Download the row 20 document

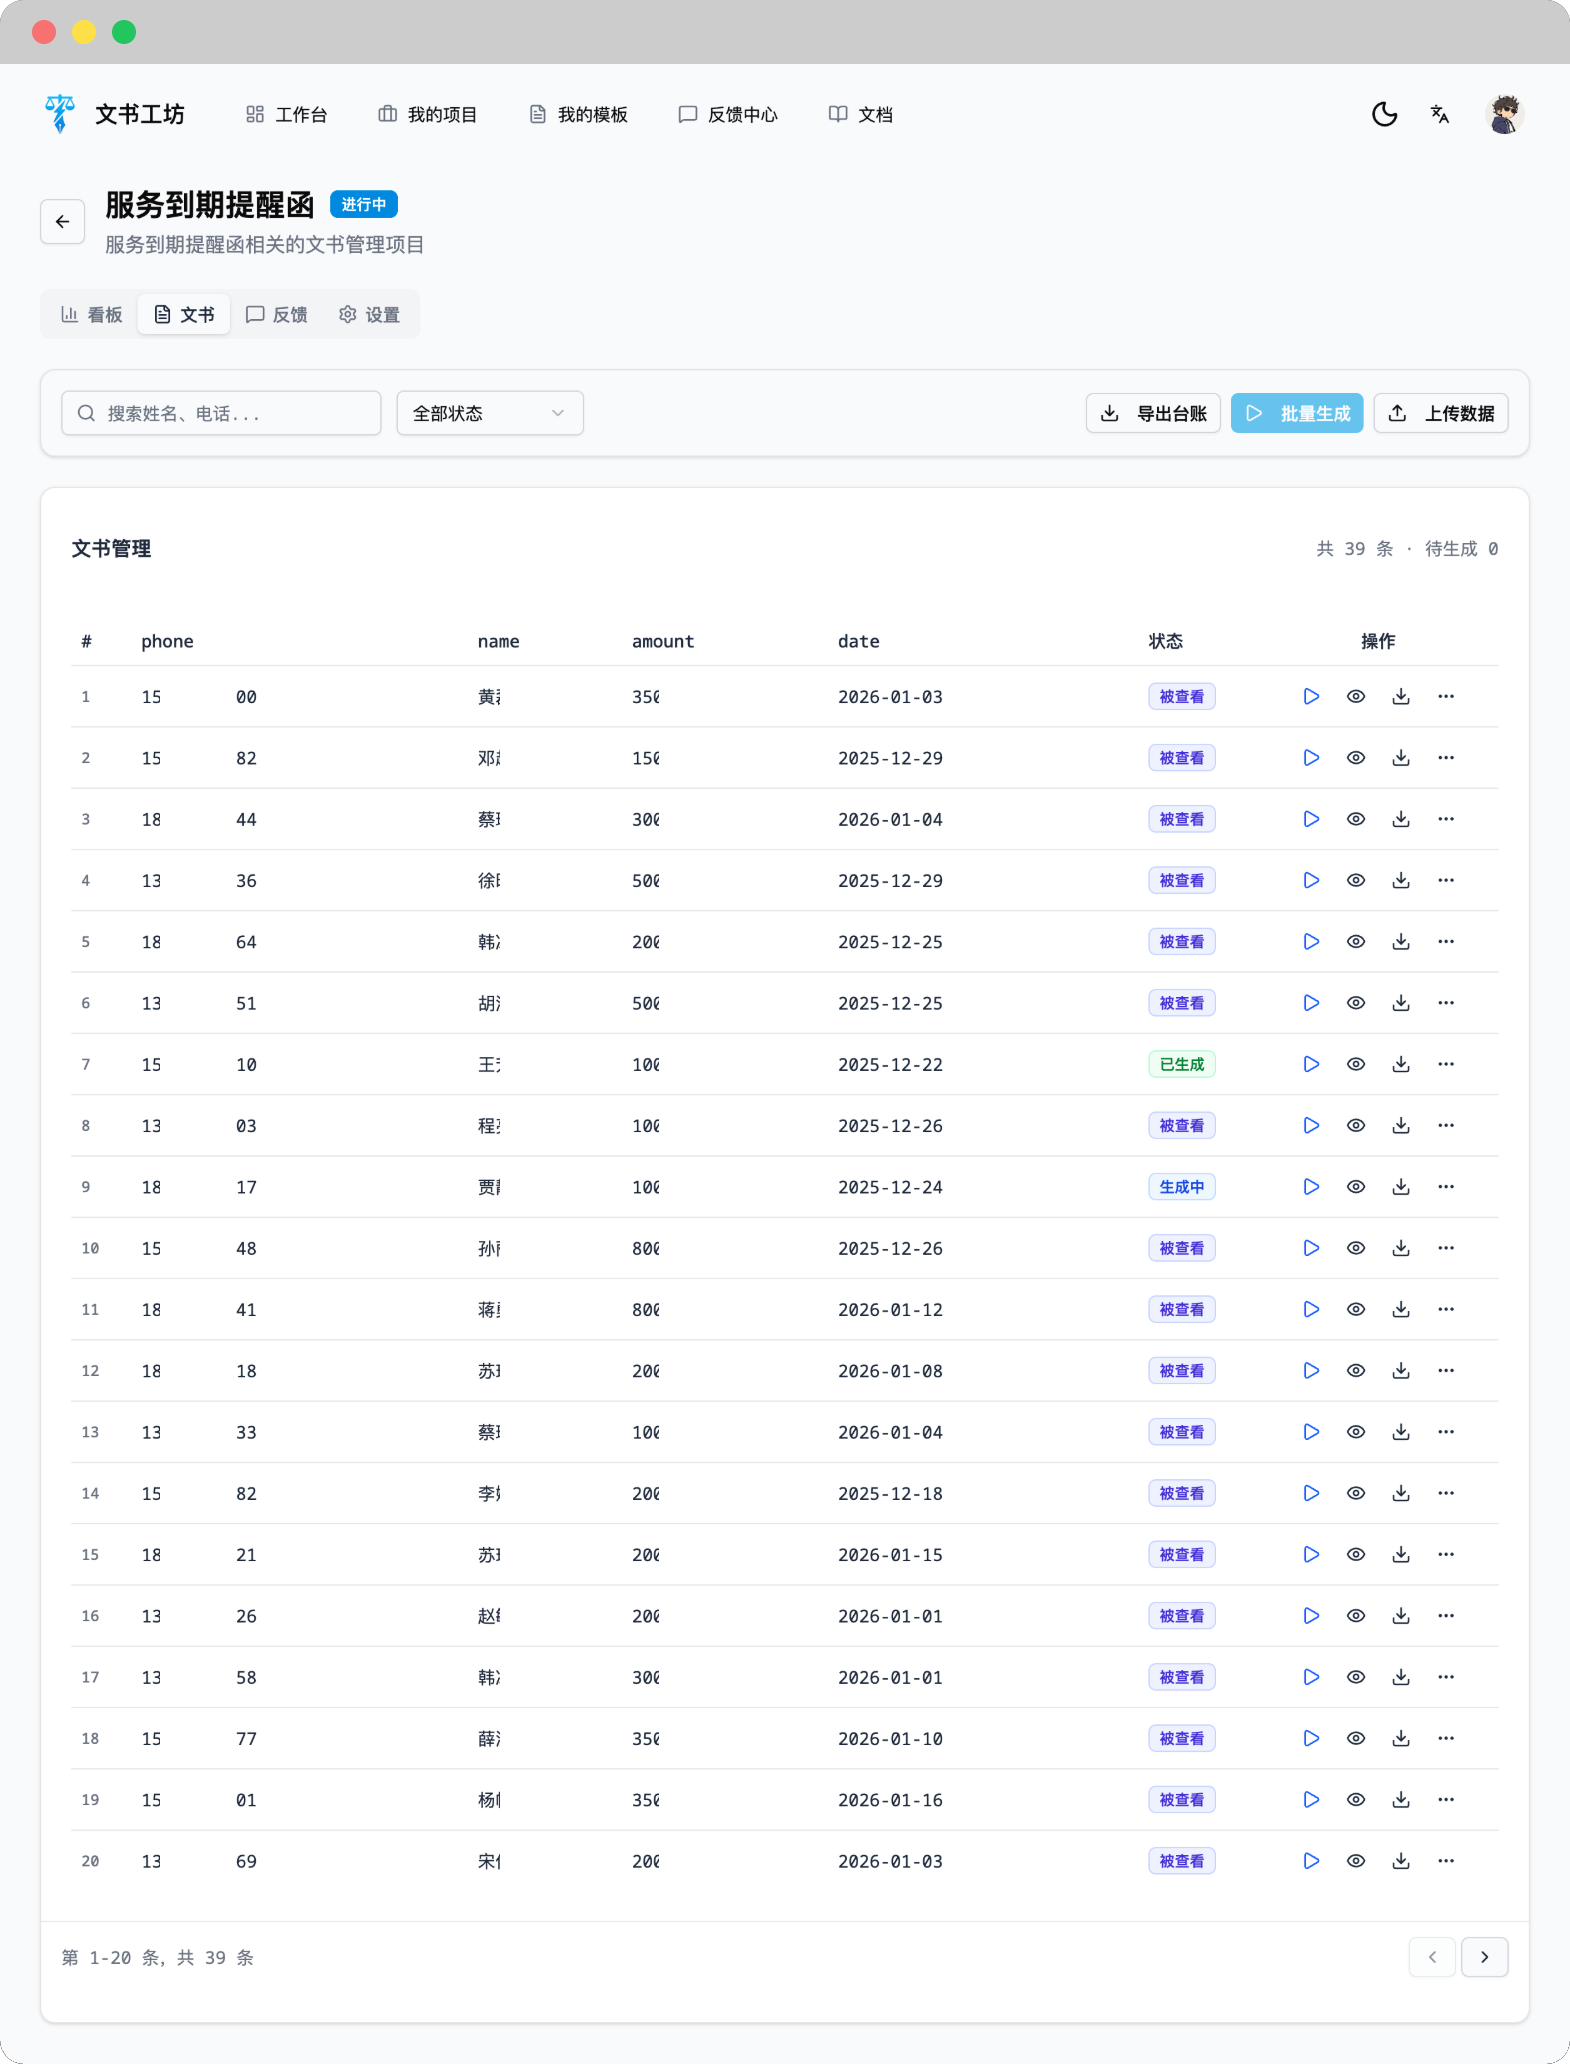pyautogui.click(x=1401, y=1861)
